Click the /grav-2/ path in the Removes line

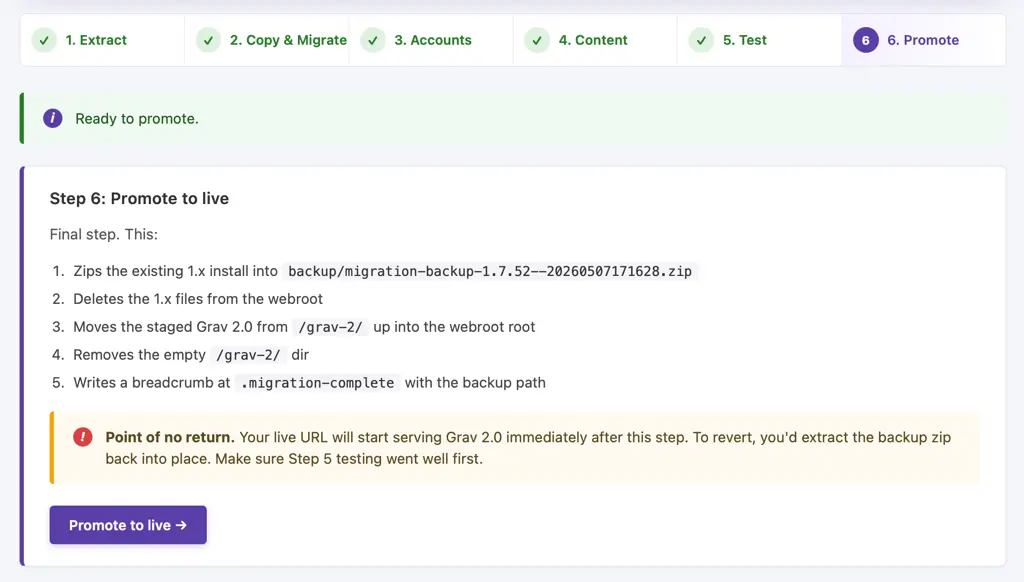pyautogui.click(x=248, y=355)
